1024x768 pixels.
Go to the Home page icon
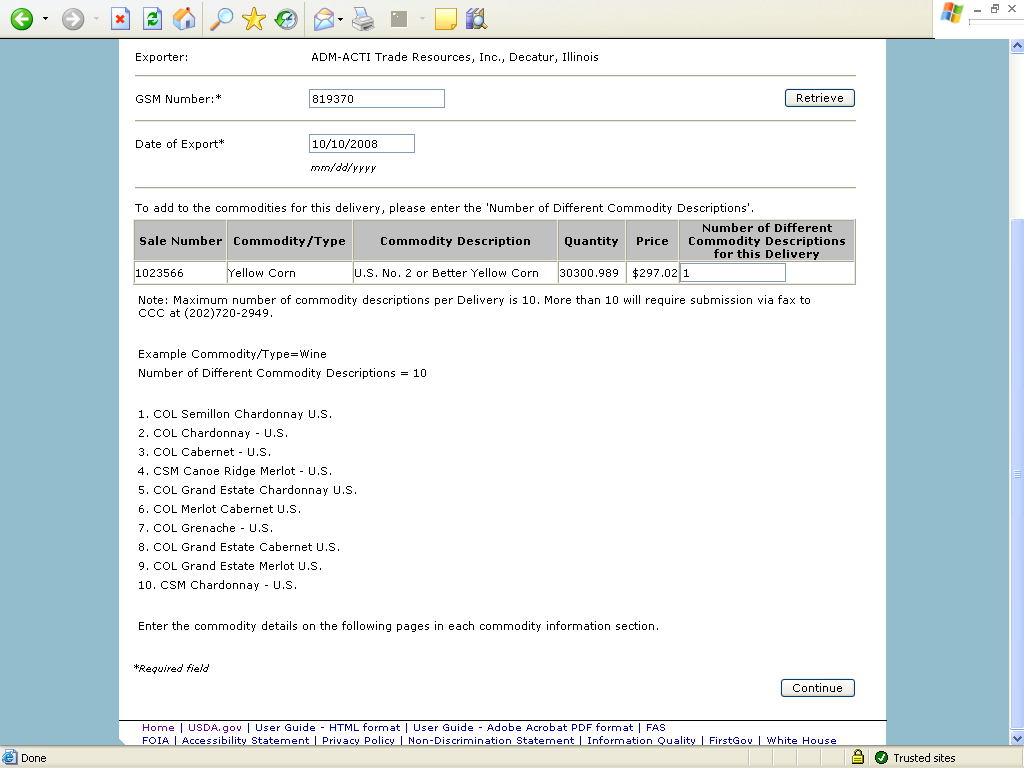pos(184,19)
